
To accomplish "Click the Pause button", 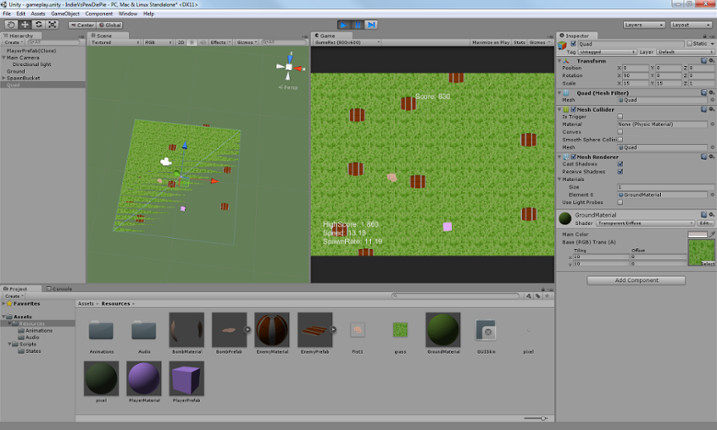I will click(x=358, y=24).
